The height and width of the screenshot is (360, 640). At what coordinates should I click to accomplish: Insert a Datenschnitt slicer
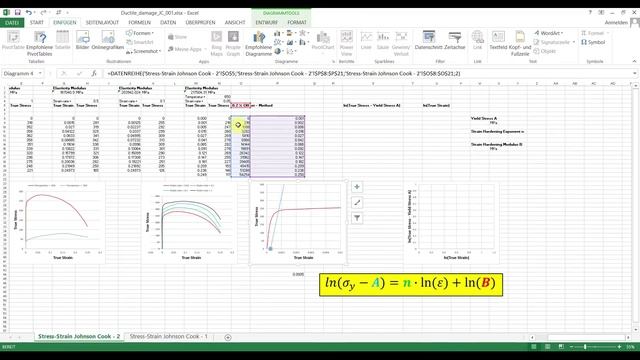click(428, 40)
